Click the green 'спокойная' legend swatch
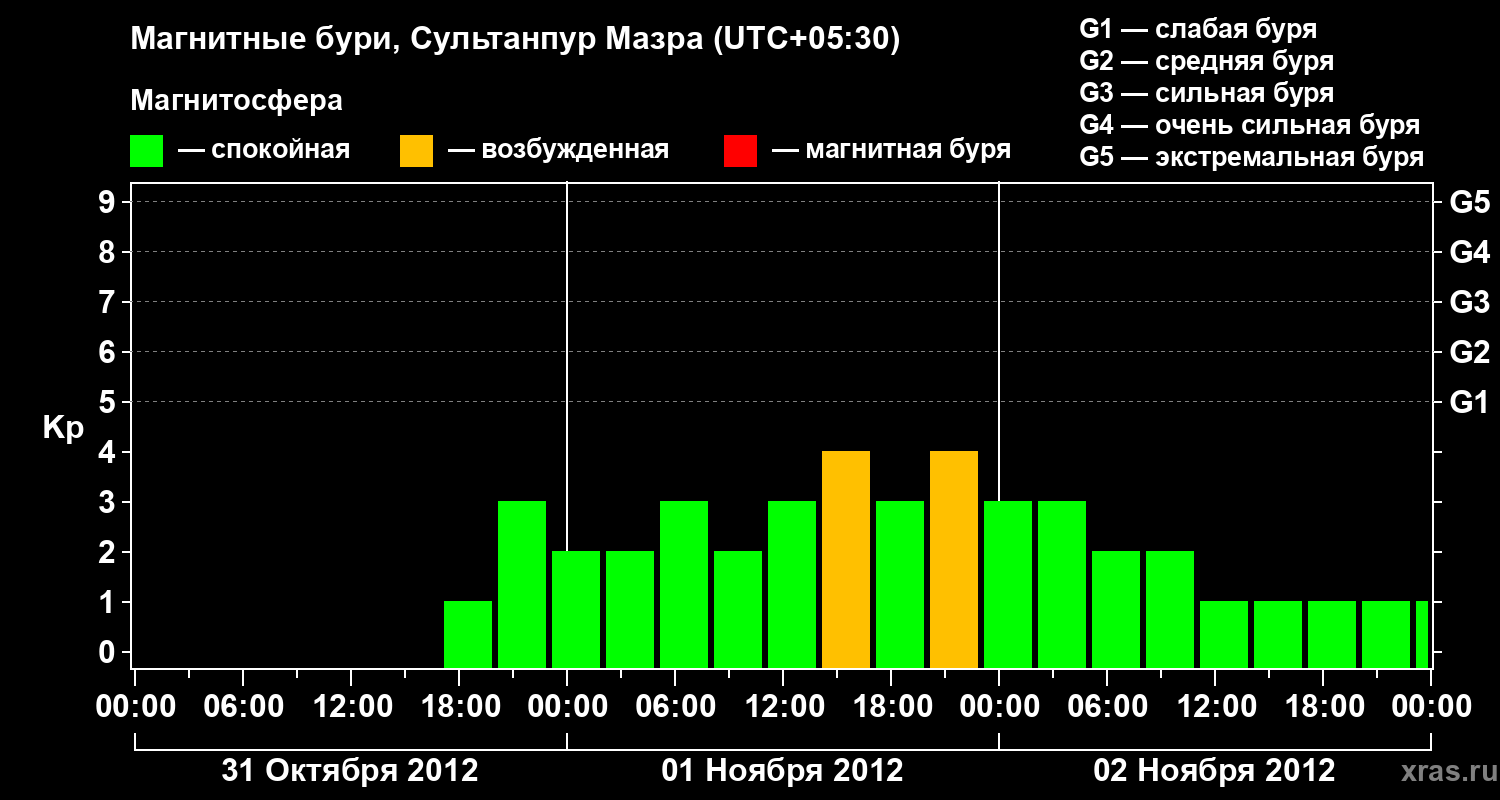Image resolution: width=1500 pixels, height=800 pixels. [x=147, y=151]
